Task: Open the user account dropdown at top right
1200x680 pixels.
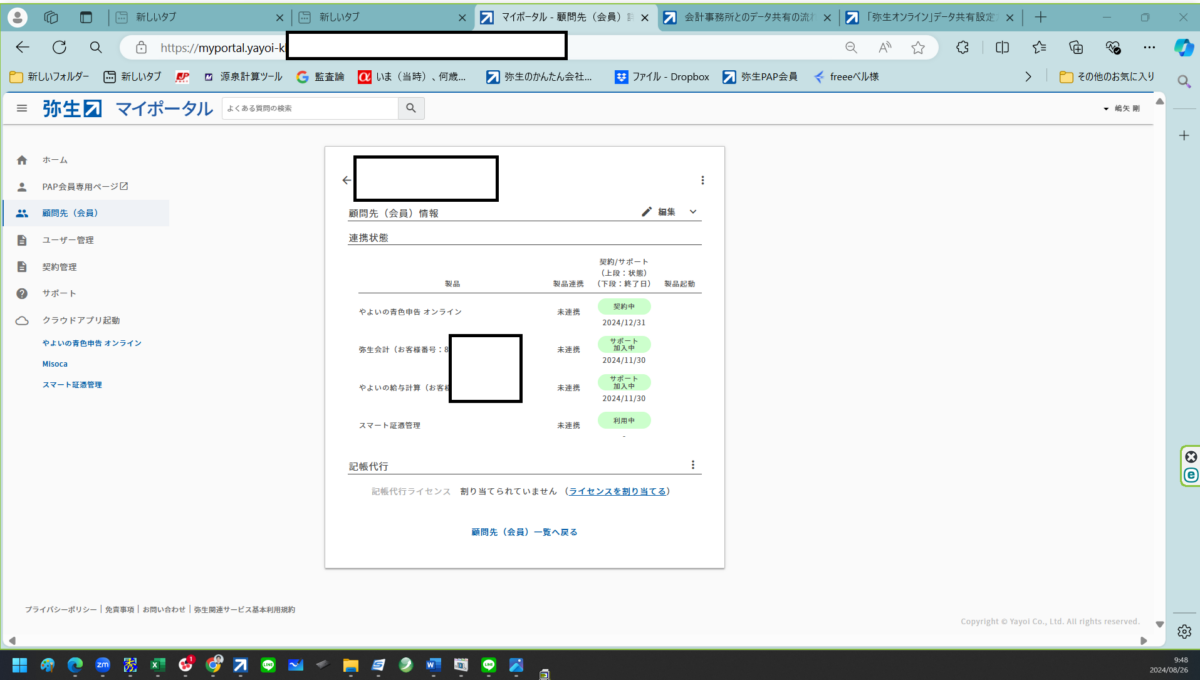Action: click(1121, 108)
